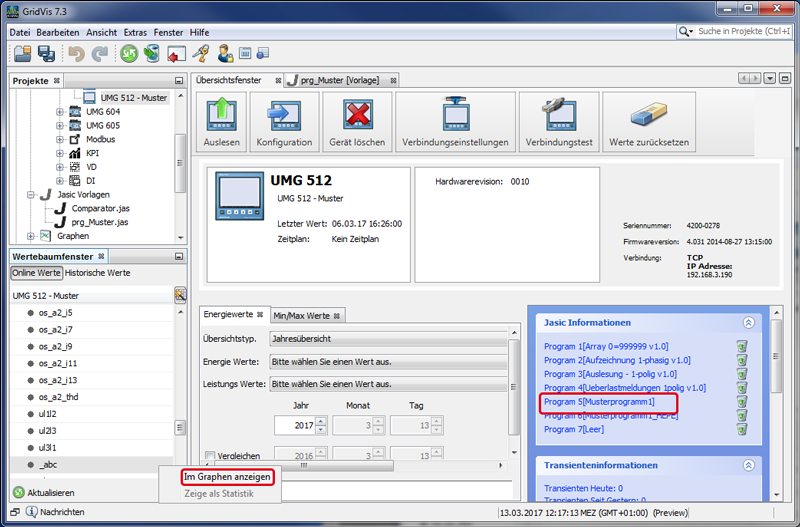
Task: Open the Bearbeiten menu
Action: click(x=58, y=32)
